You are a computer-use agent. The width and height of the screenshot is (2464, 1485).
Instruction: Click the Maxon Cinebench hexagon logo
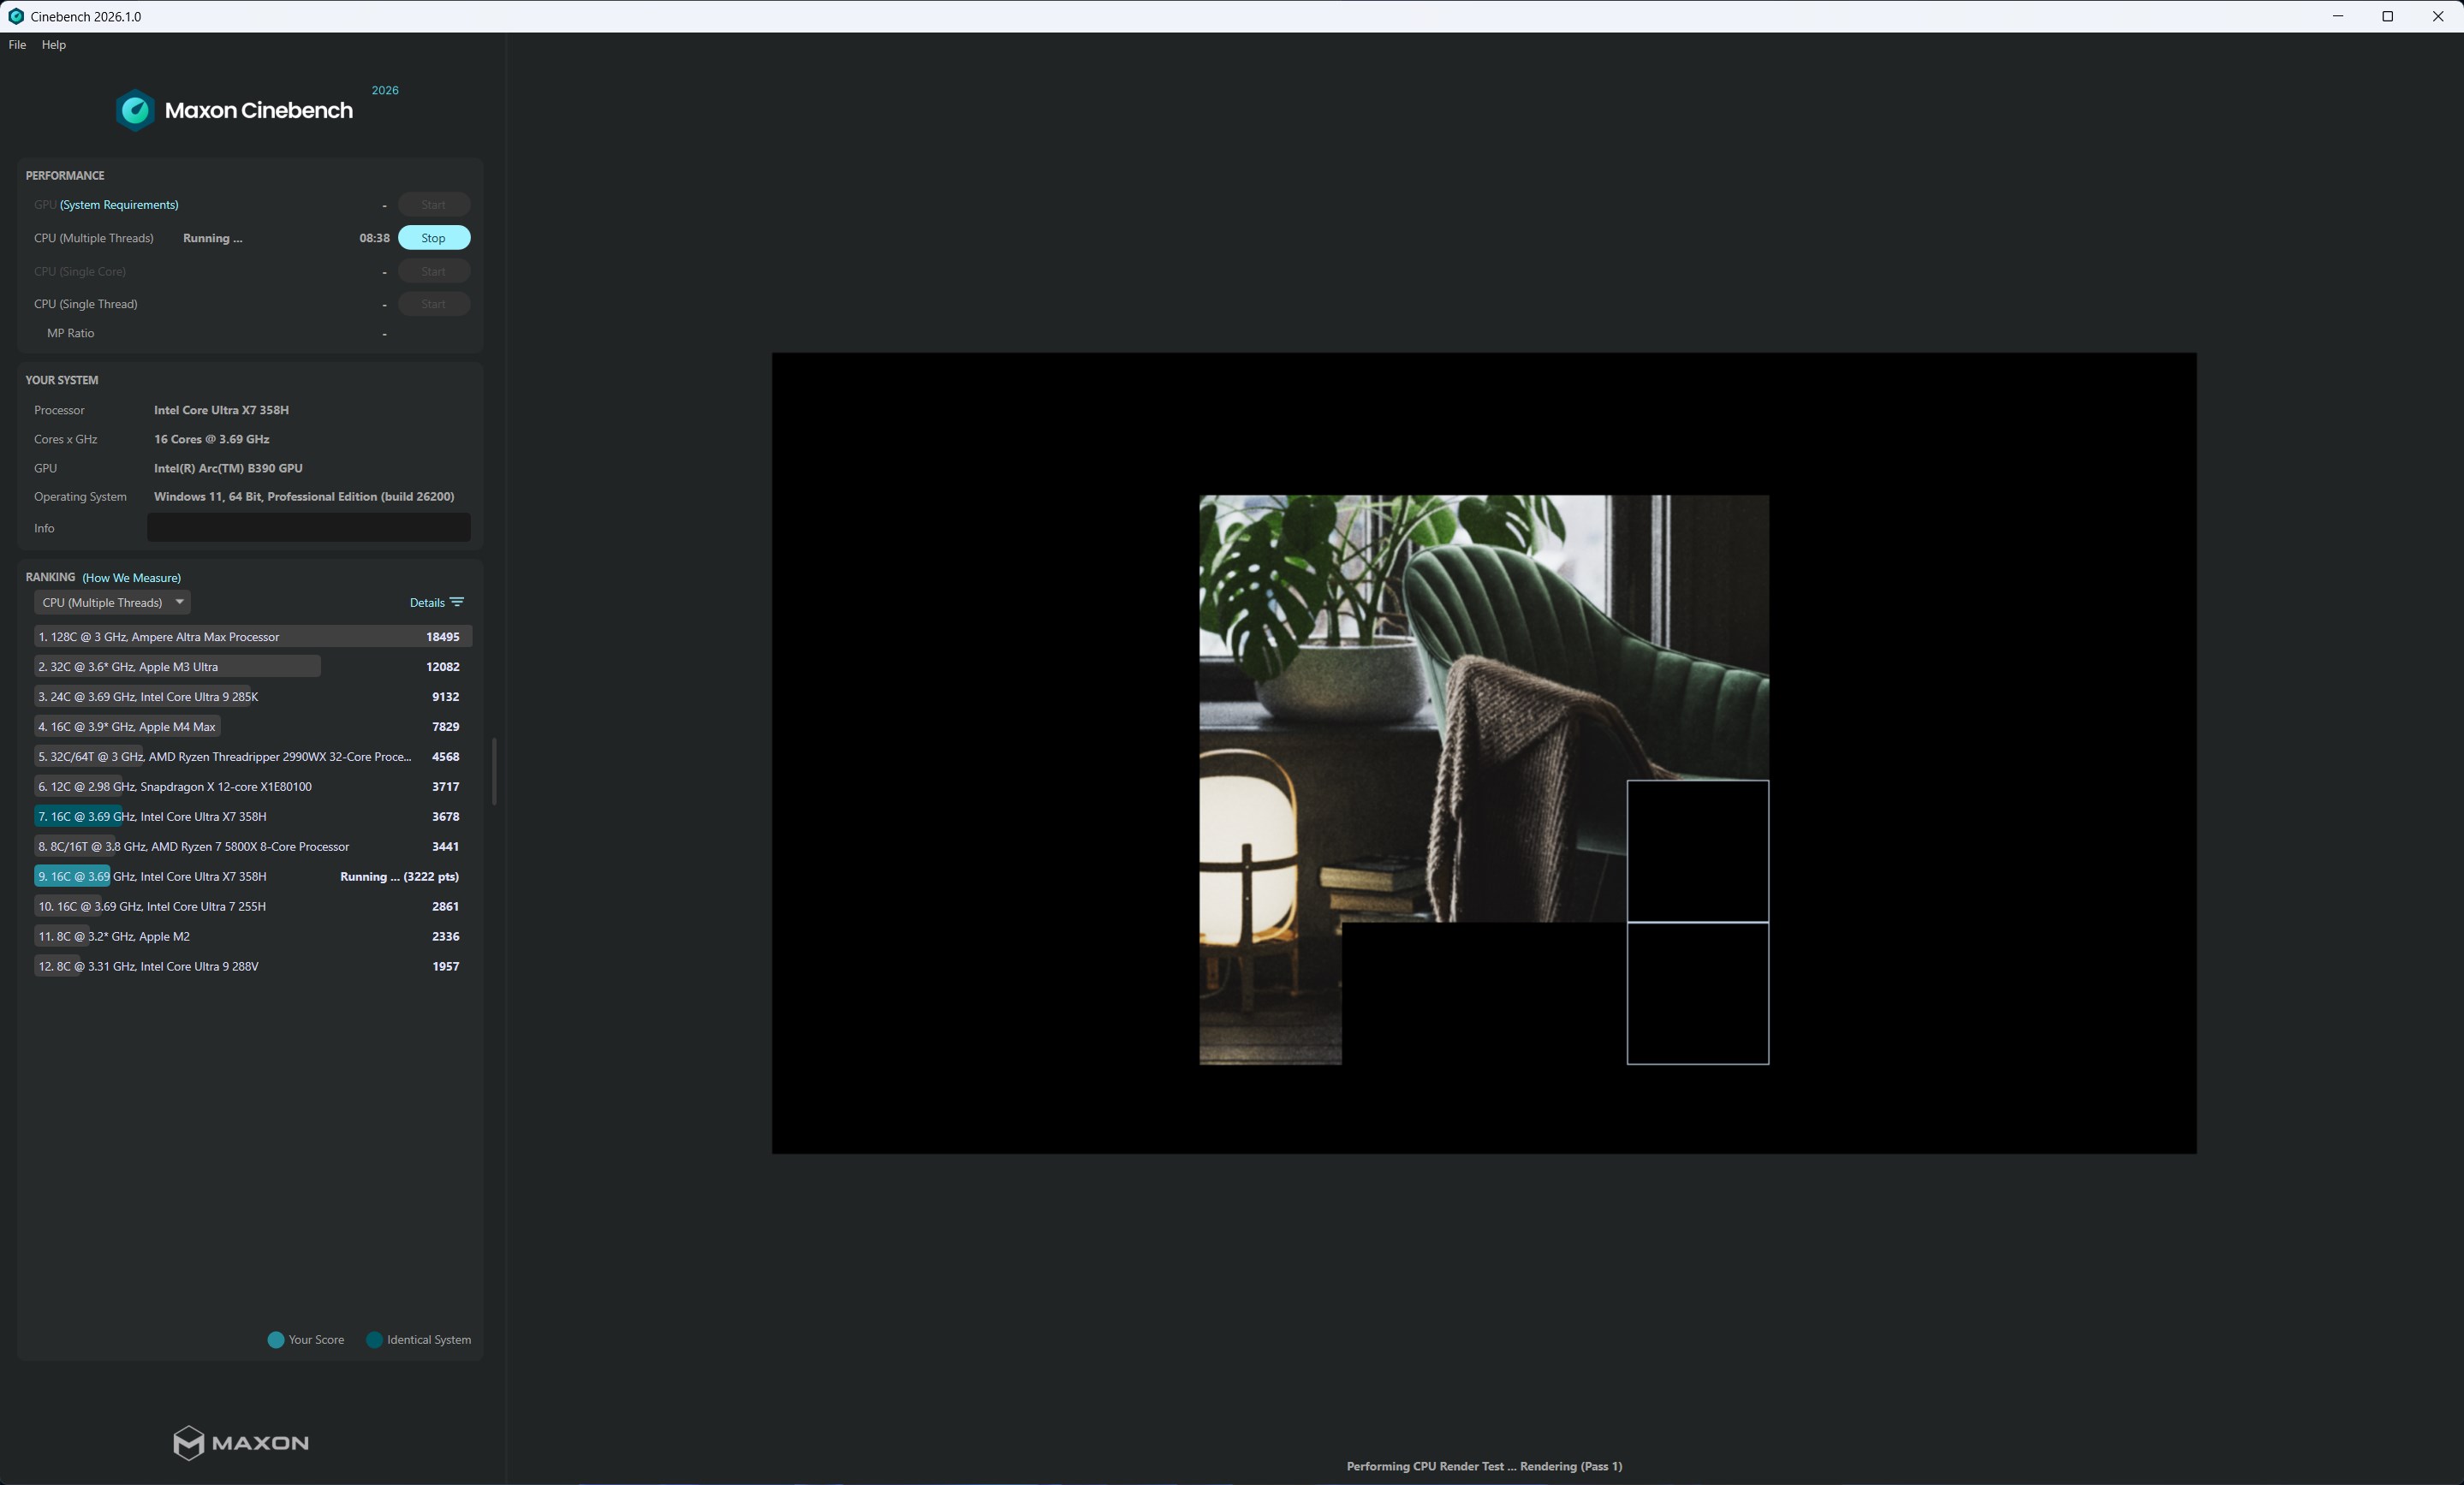[x=135, y=110]
